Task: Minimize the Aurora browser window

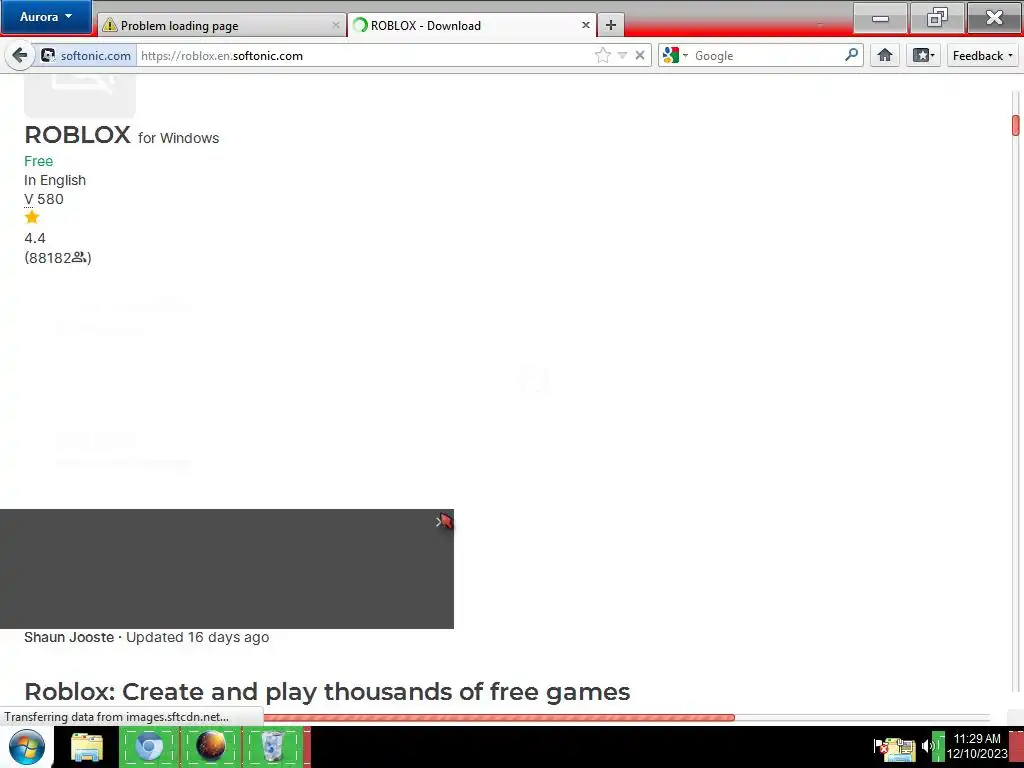Action: click(880, 18)
